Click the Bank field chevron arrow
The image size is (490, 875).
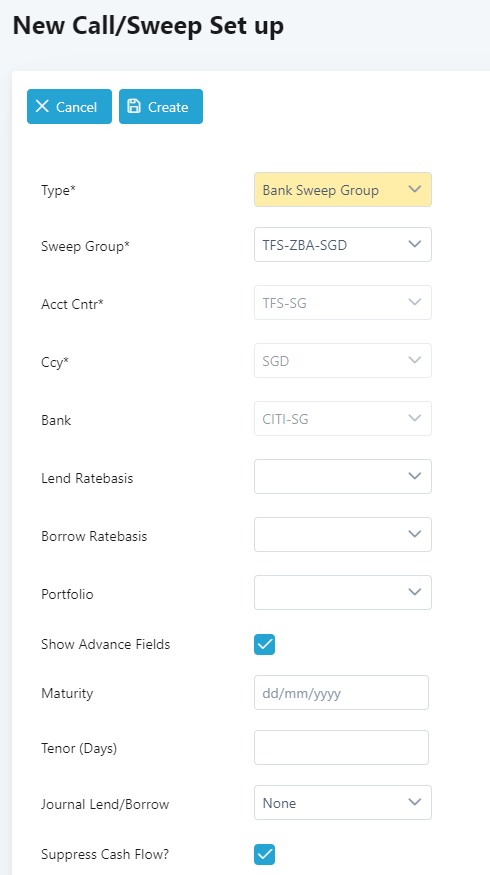(414, 418)
